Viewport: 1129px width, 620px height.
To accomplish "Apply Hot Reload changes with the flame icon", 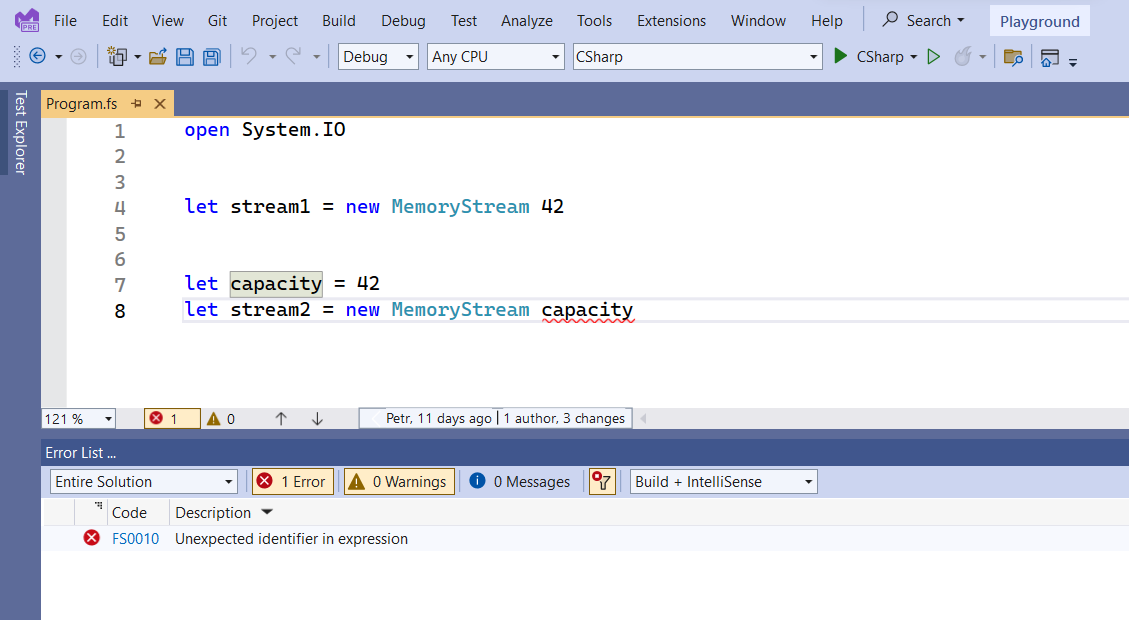I will pyautogui.click(x=963, y=56).
